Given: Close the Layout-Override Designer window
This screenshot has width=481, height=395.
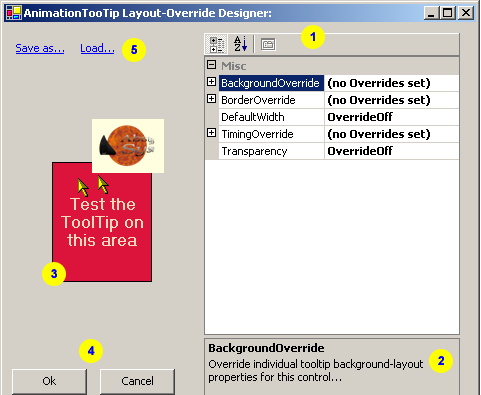Looking at the screenshot, I should pyautogui.click(x=466, y=13).
